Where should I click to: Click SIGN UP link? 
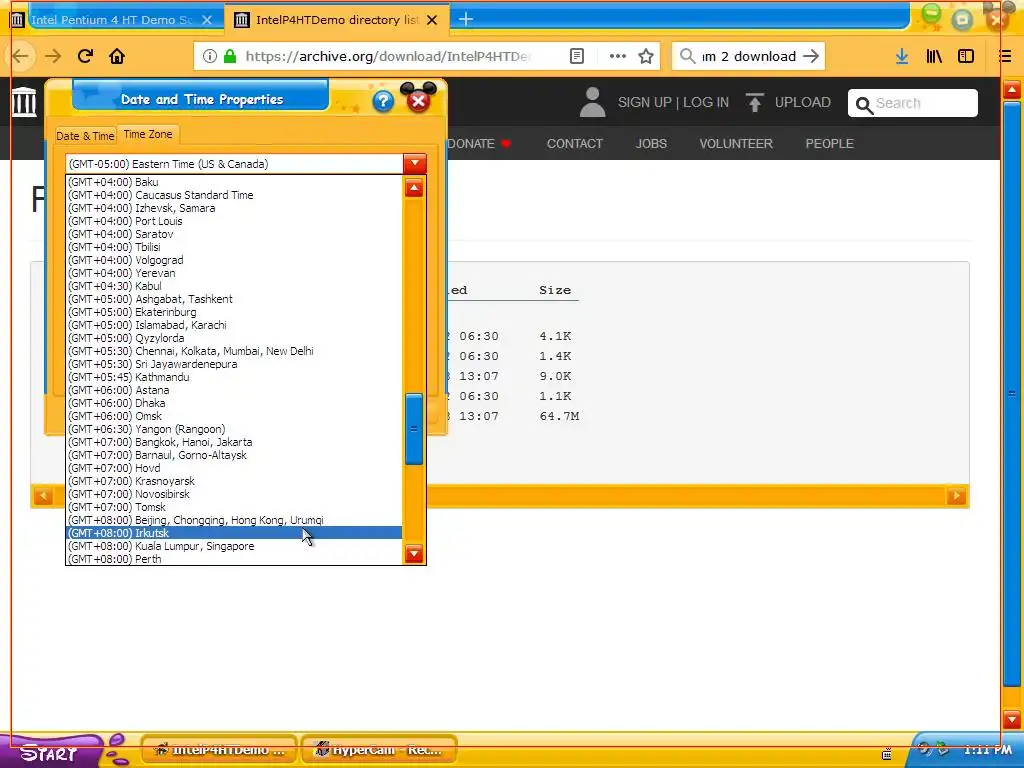click(644, 103)
